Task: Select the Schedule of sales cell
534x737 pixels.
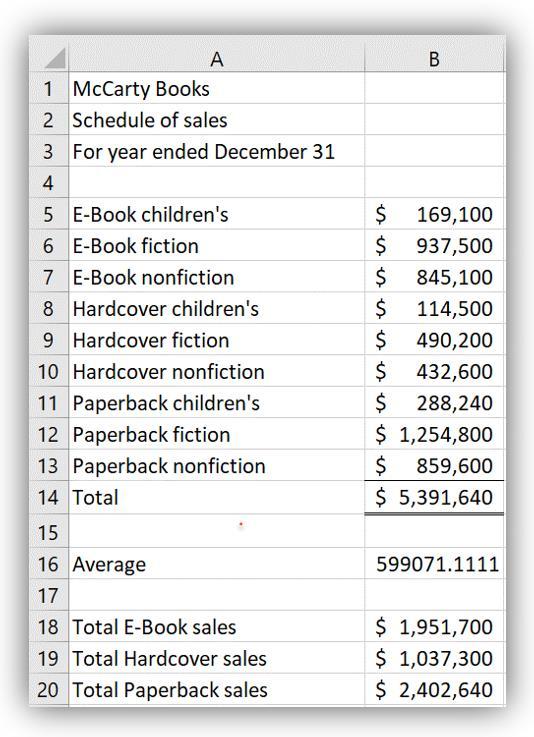Action: (x=217, y=119)
